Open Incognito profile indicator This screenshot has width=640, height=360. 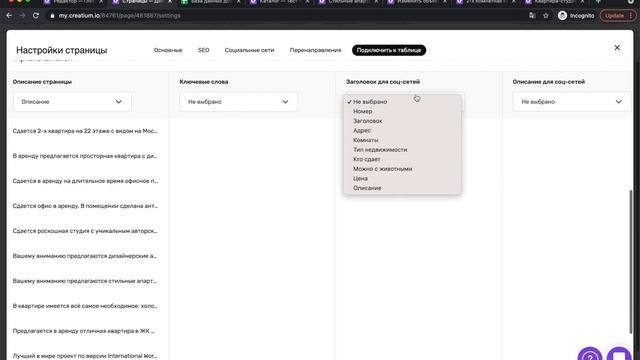coord(576,16)
